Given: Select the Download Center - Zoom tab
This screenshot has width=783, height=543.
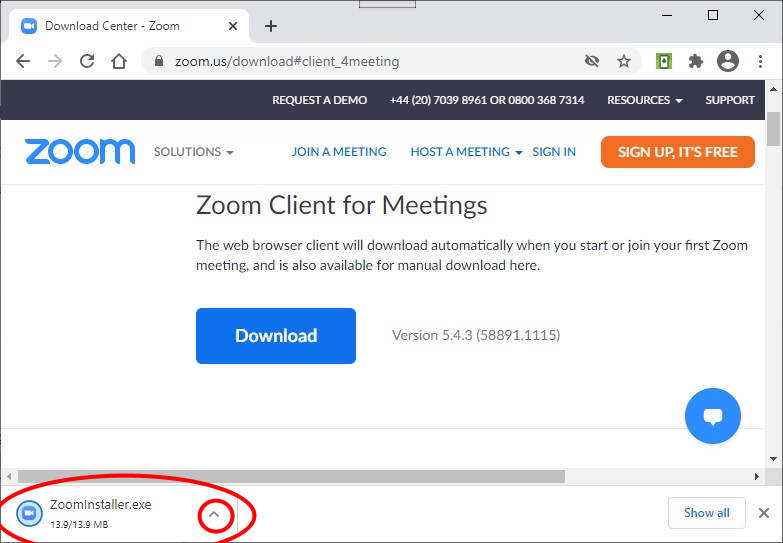Looking at the screenshot, I should (112, 26).
